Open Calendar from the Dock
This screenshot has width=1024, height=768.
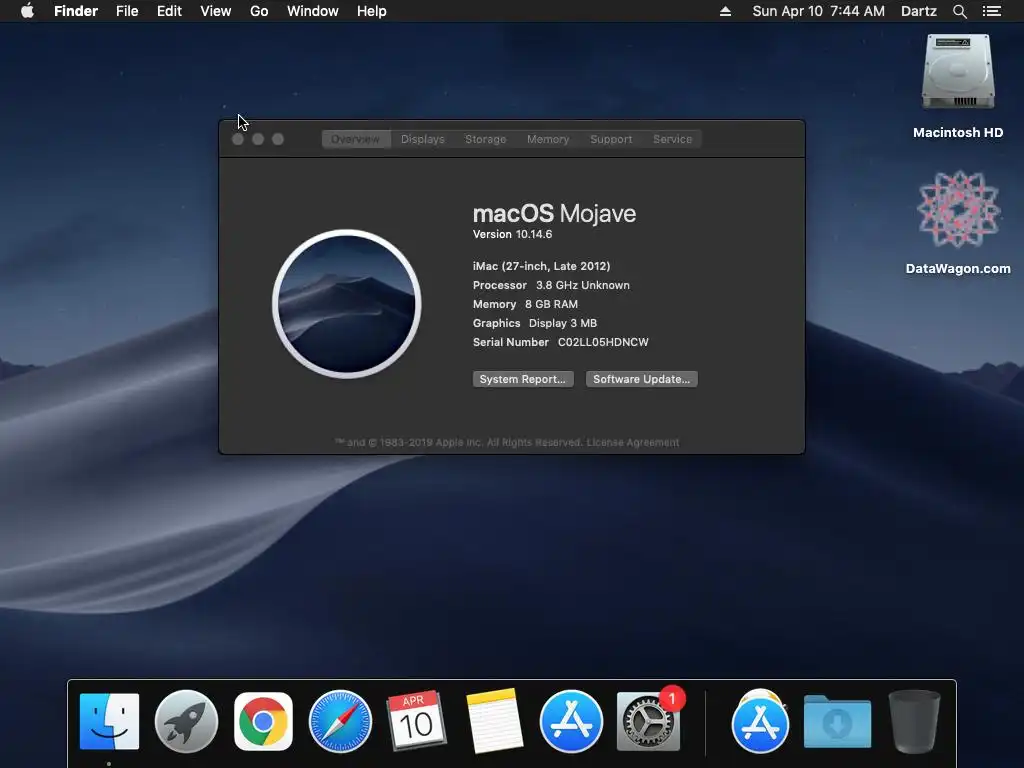[x=416, y=720]
